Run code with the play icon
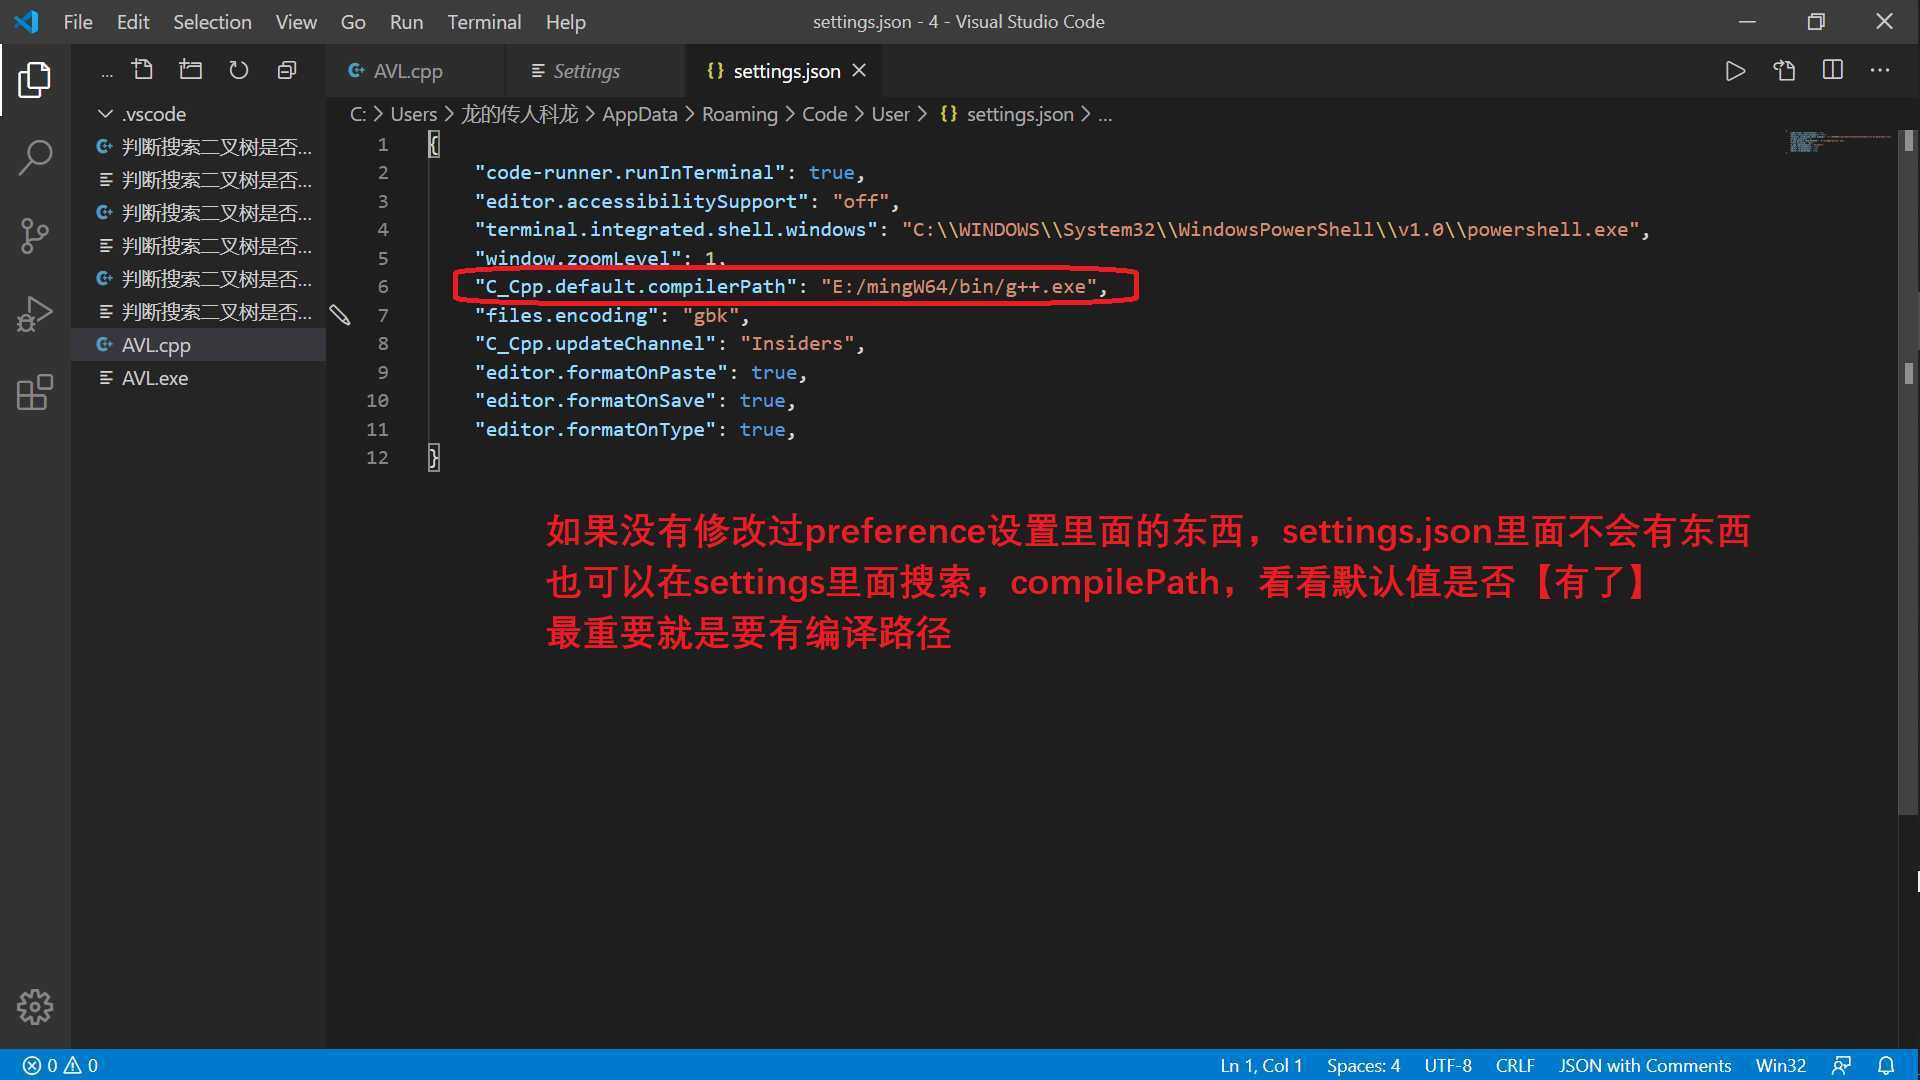This screenshot has width=1920, height=1080. pyautogui.click(x=1735, y=71)
